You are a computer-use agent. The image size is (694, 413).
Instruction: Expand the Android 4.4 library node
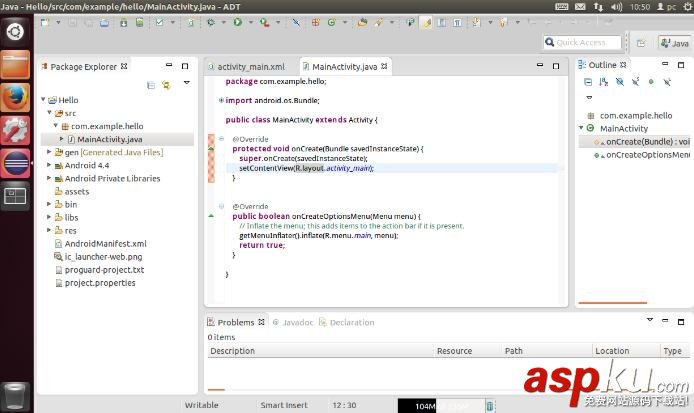click(49, 165)
